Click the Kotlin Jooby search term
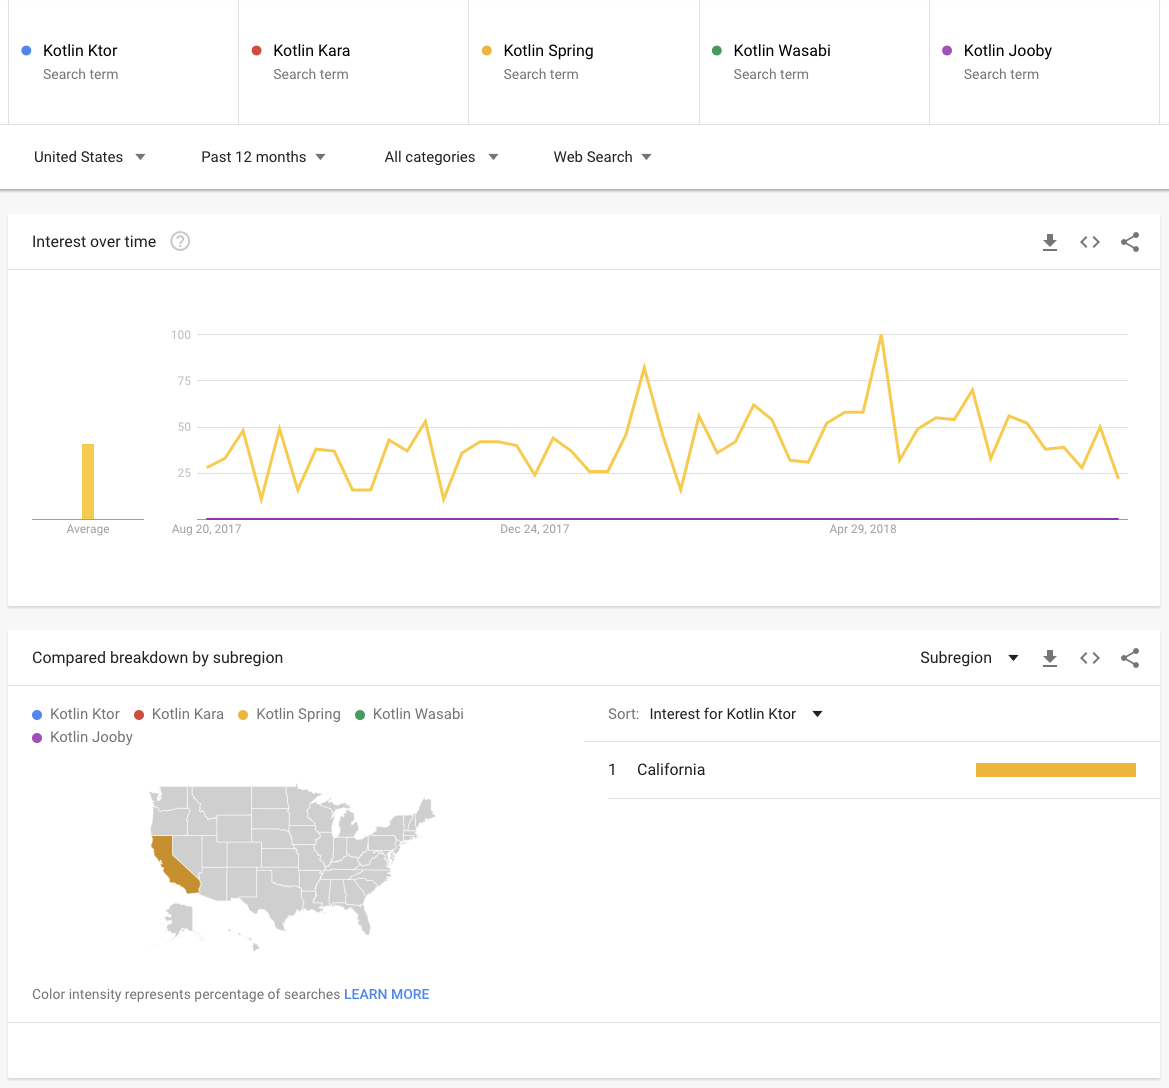Screen dimensions: 1169x1088 point(1007,51)
